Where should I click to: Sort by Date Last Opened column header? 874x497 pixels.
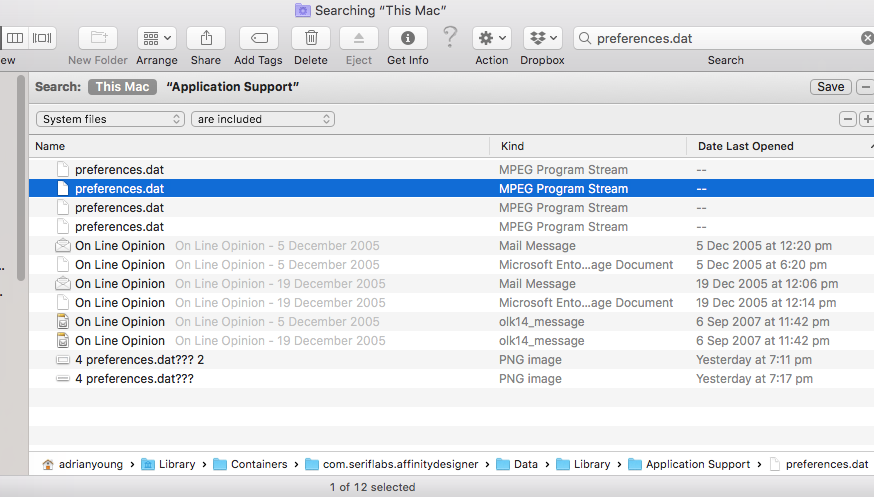pyautogui.click(x=745, y=146)
